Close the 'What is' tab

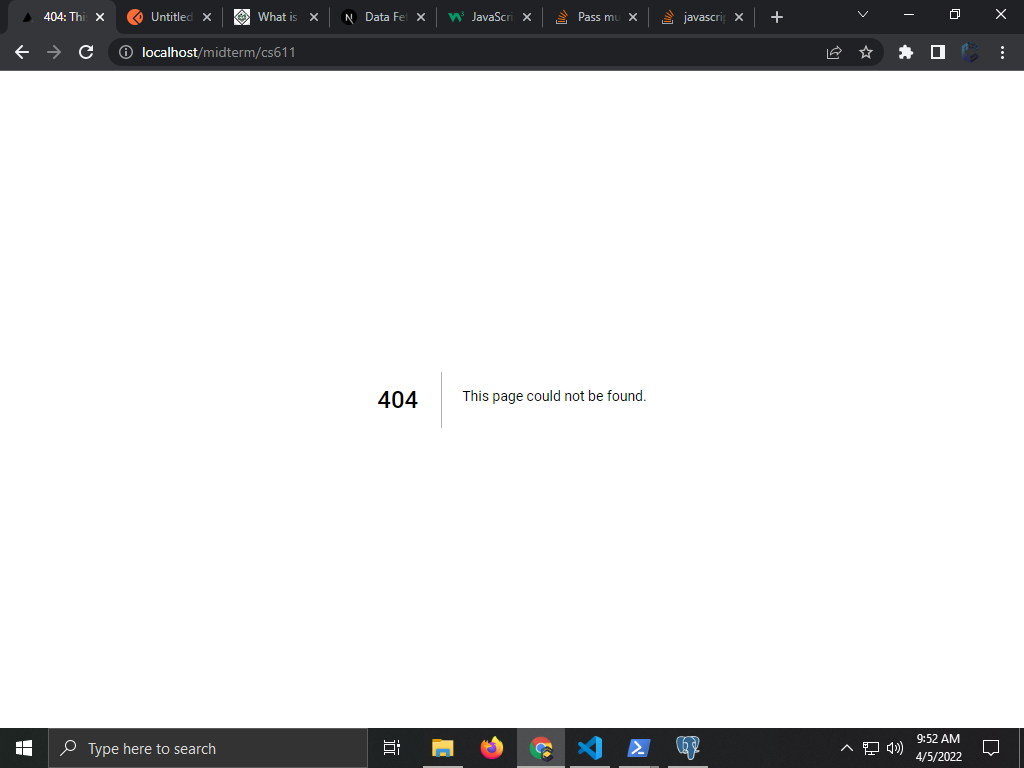pos(314,18)
